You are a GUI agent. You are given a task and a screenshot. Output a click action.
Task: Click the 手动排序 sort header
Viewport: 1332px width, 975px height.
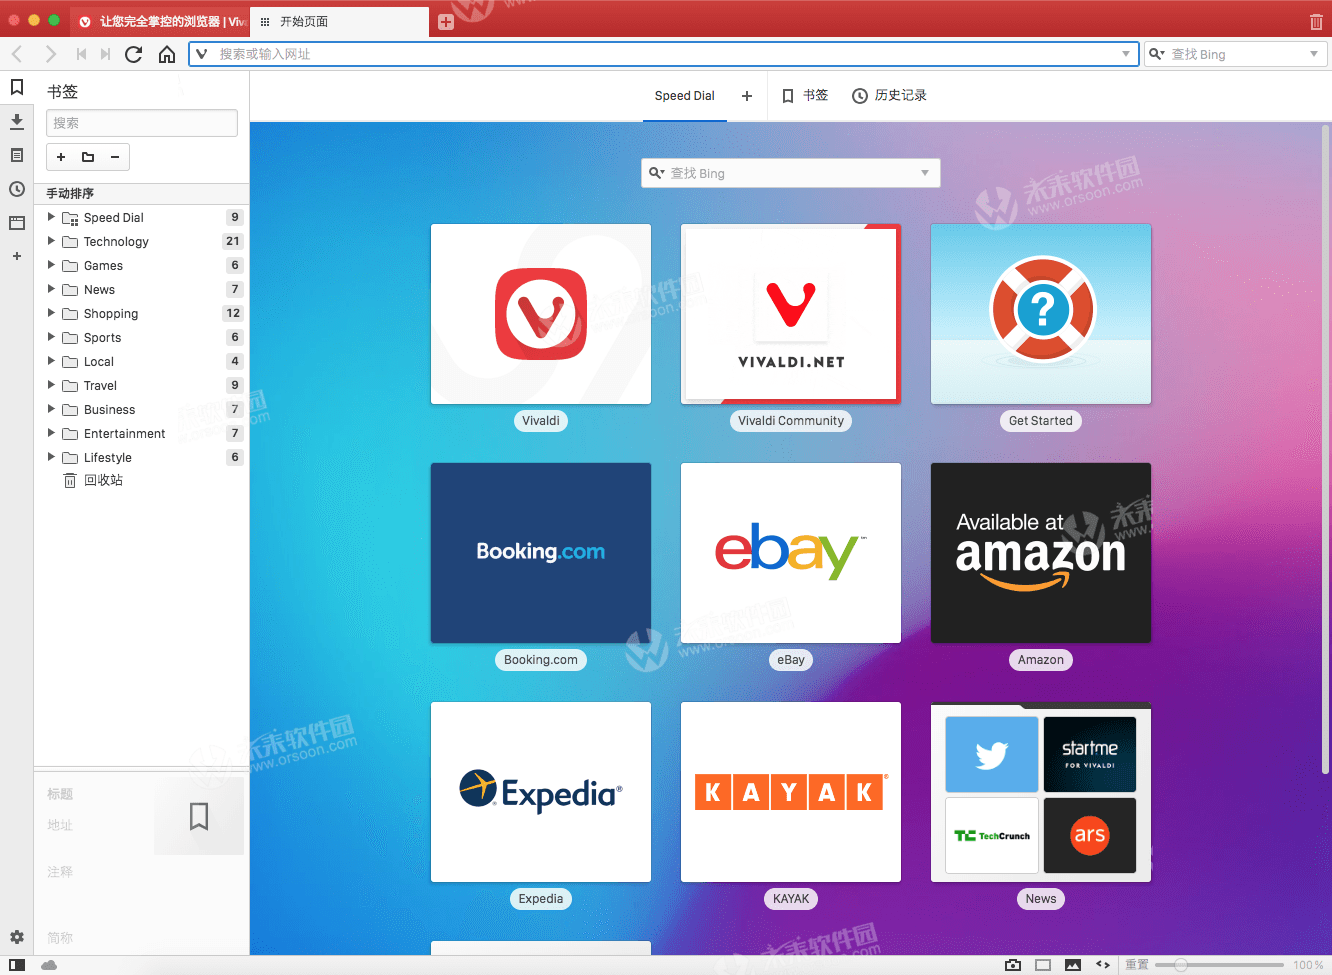(x=141, y=193)
